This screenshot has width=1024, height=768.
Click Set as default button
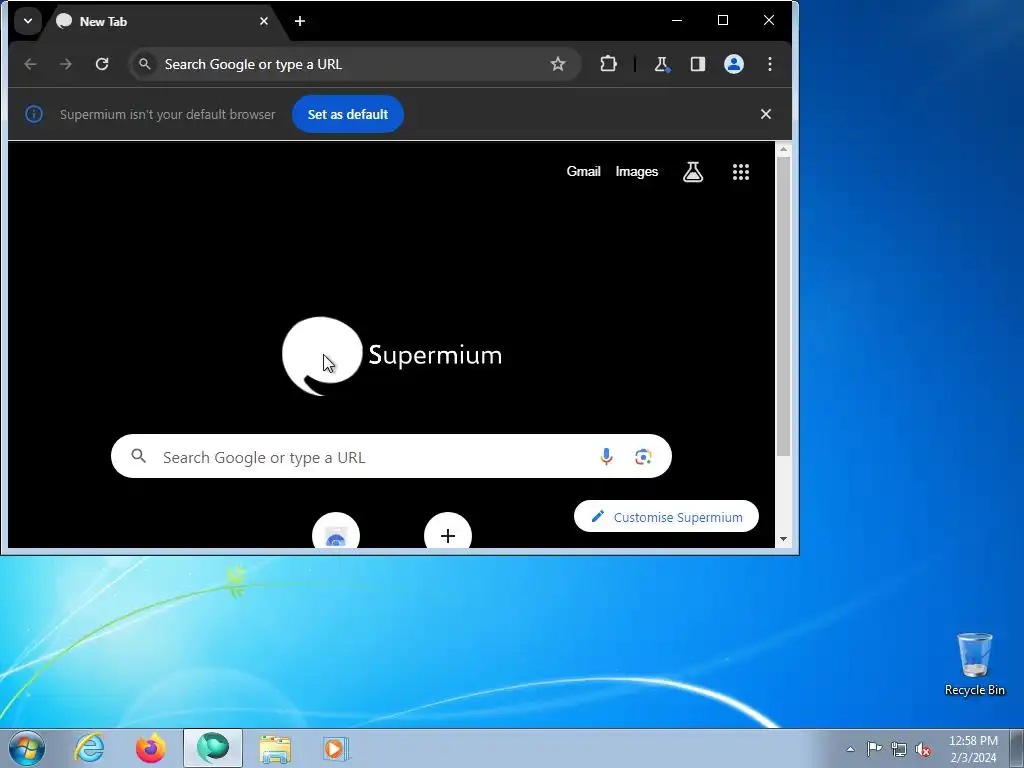(347, 114)
